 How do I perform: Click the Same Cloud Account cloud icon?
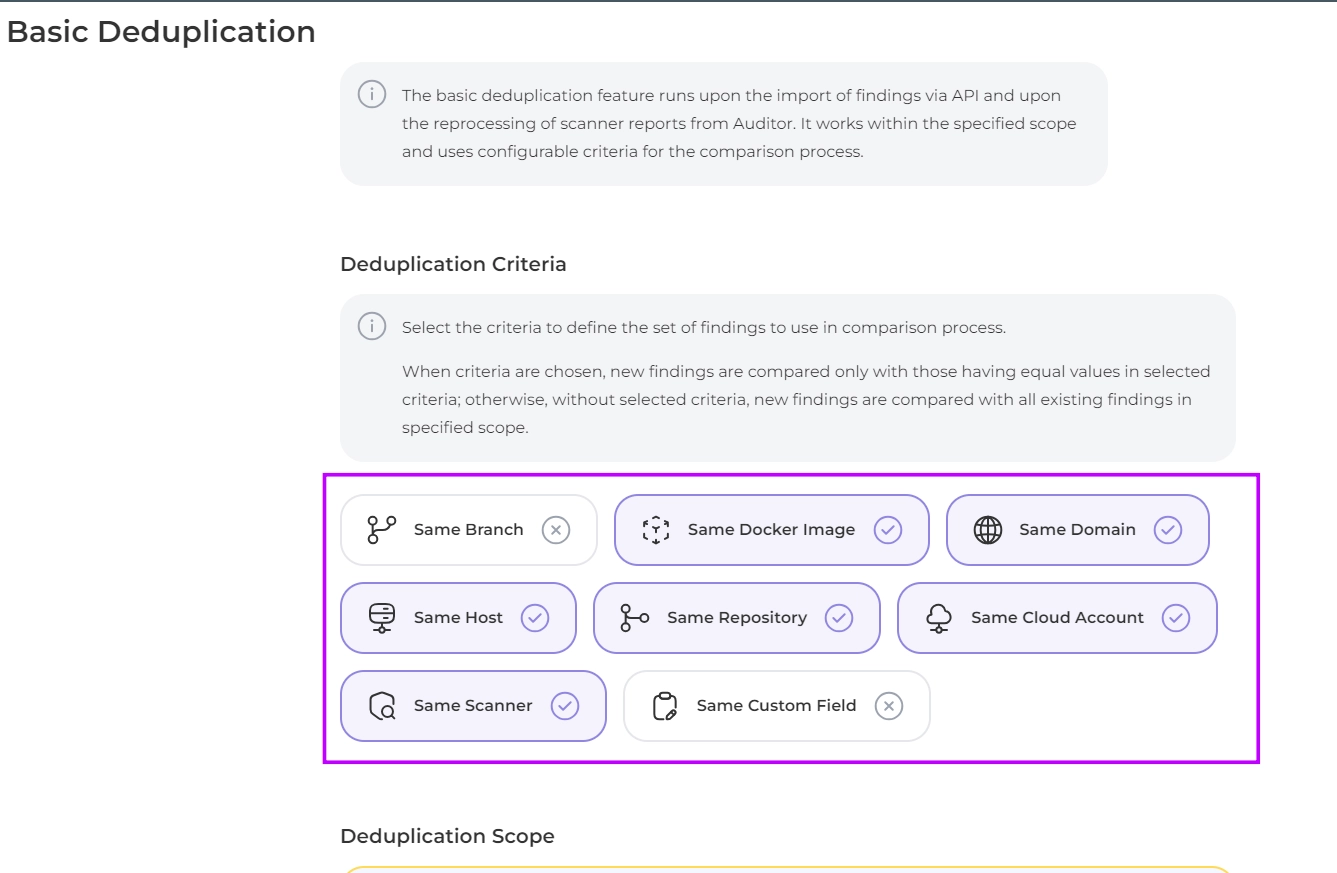939,618
